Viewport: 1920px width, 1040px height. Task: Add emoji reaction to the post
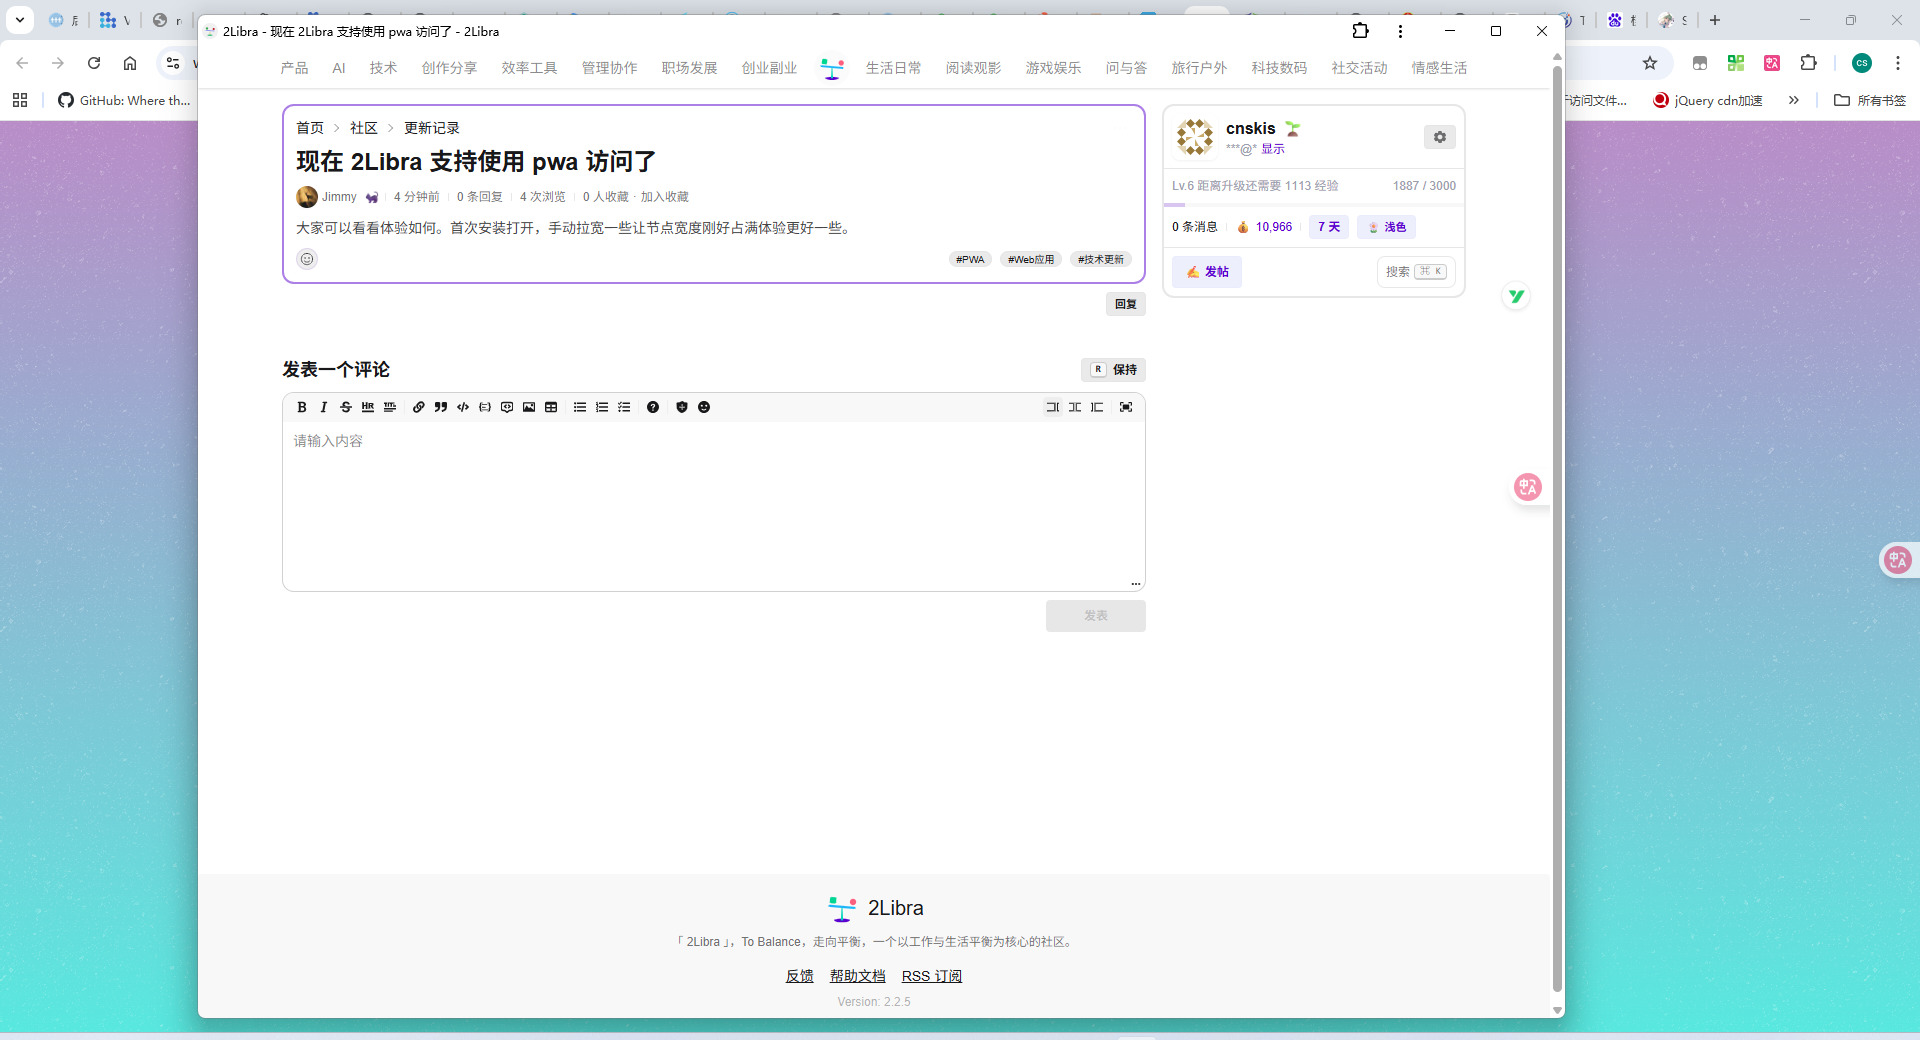pyautogui.click(x=307, y=259)
